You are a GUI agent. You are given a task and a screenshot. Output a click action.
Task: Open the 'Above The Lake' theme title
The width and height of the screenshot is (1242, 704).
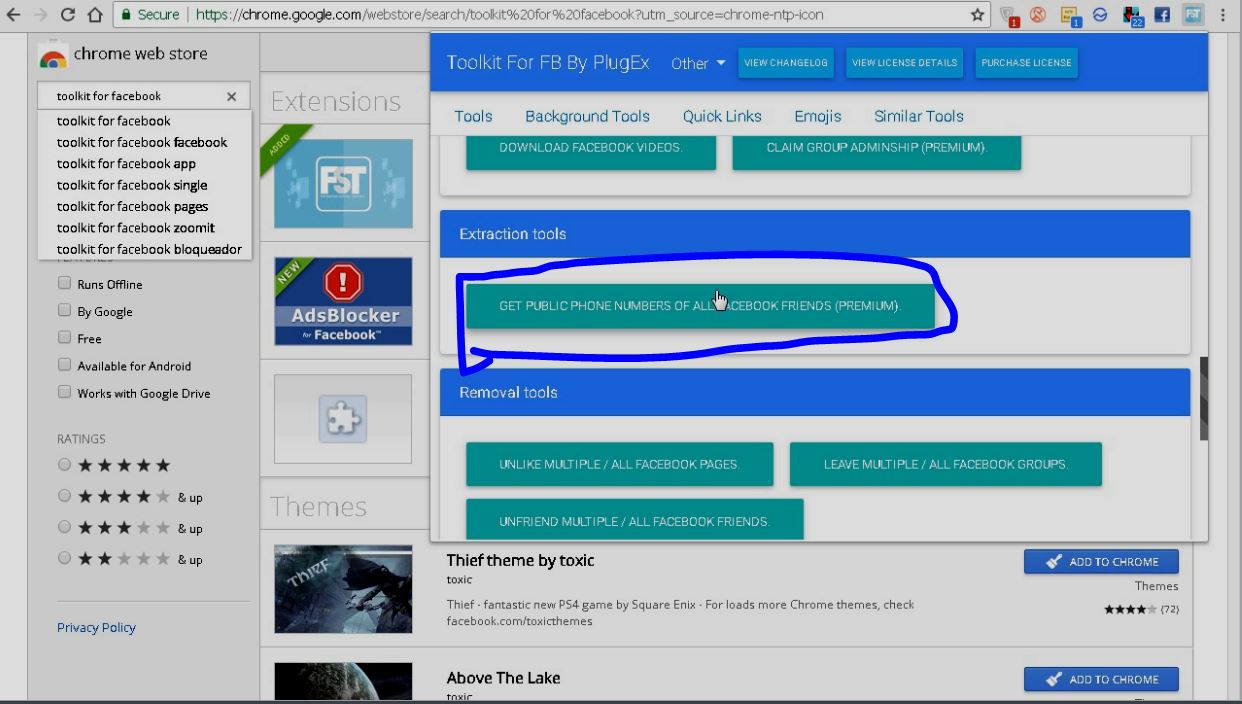[x=503, y=678]
